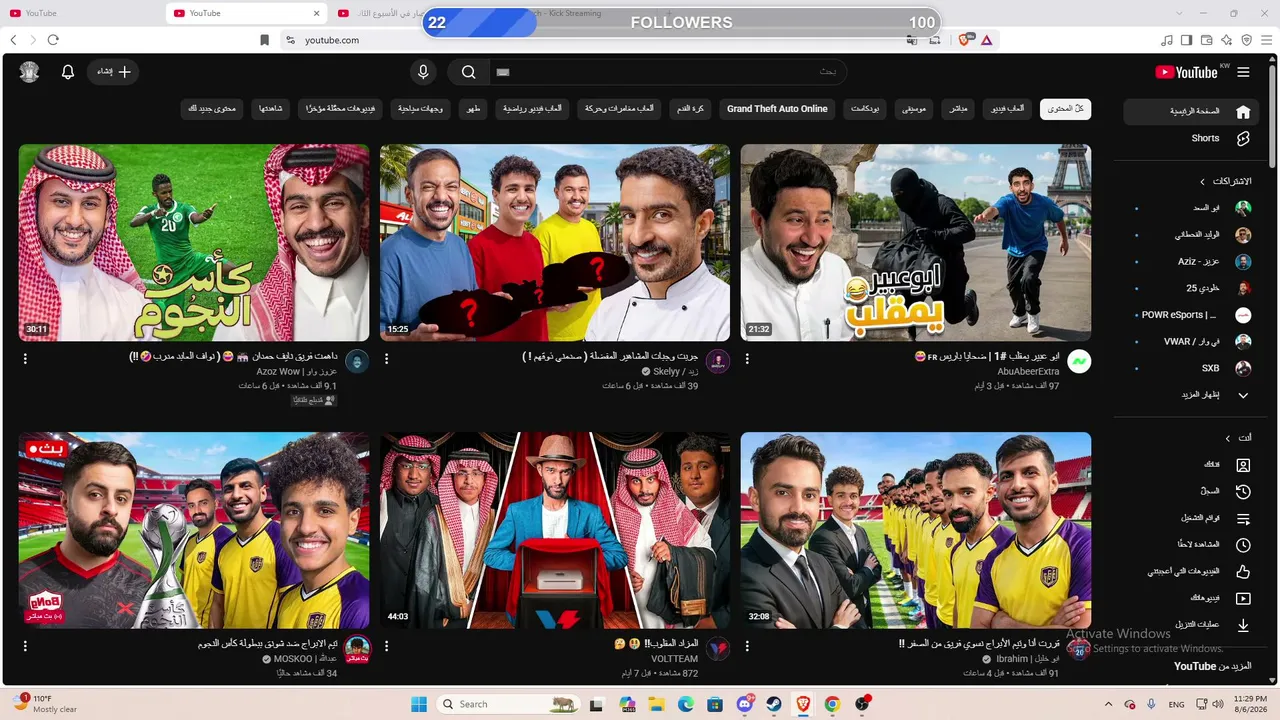Select the 'مباشر' filter chip
The image size is (1280, 720).
coord(960,109)
